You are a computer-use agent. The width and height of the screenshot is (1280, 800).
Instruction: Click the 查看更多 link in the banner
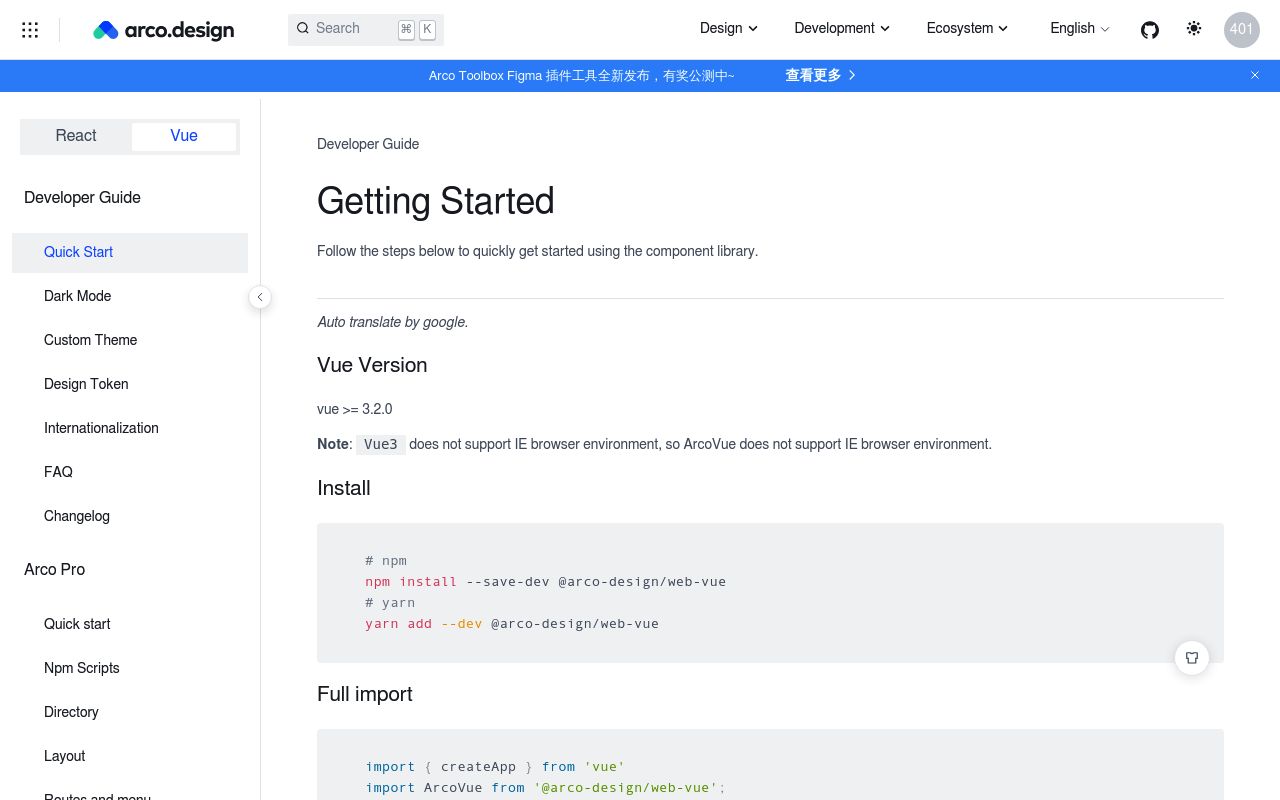820,75
